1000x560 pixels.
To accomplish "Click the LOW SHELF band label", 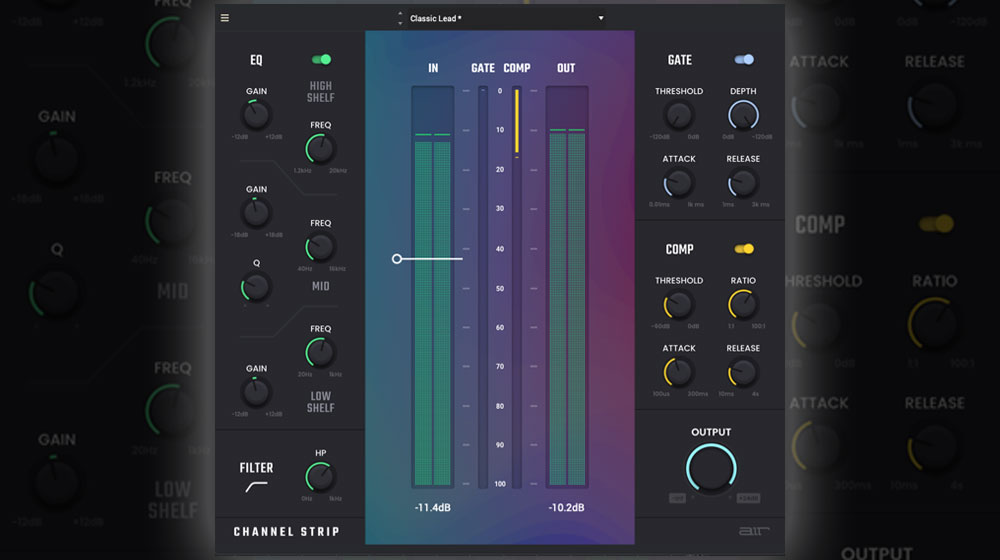I will 320,402.
